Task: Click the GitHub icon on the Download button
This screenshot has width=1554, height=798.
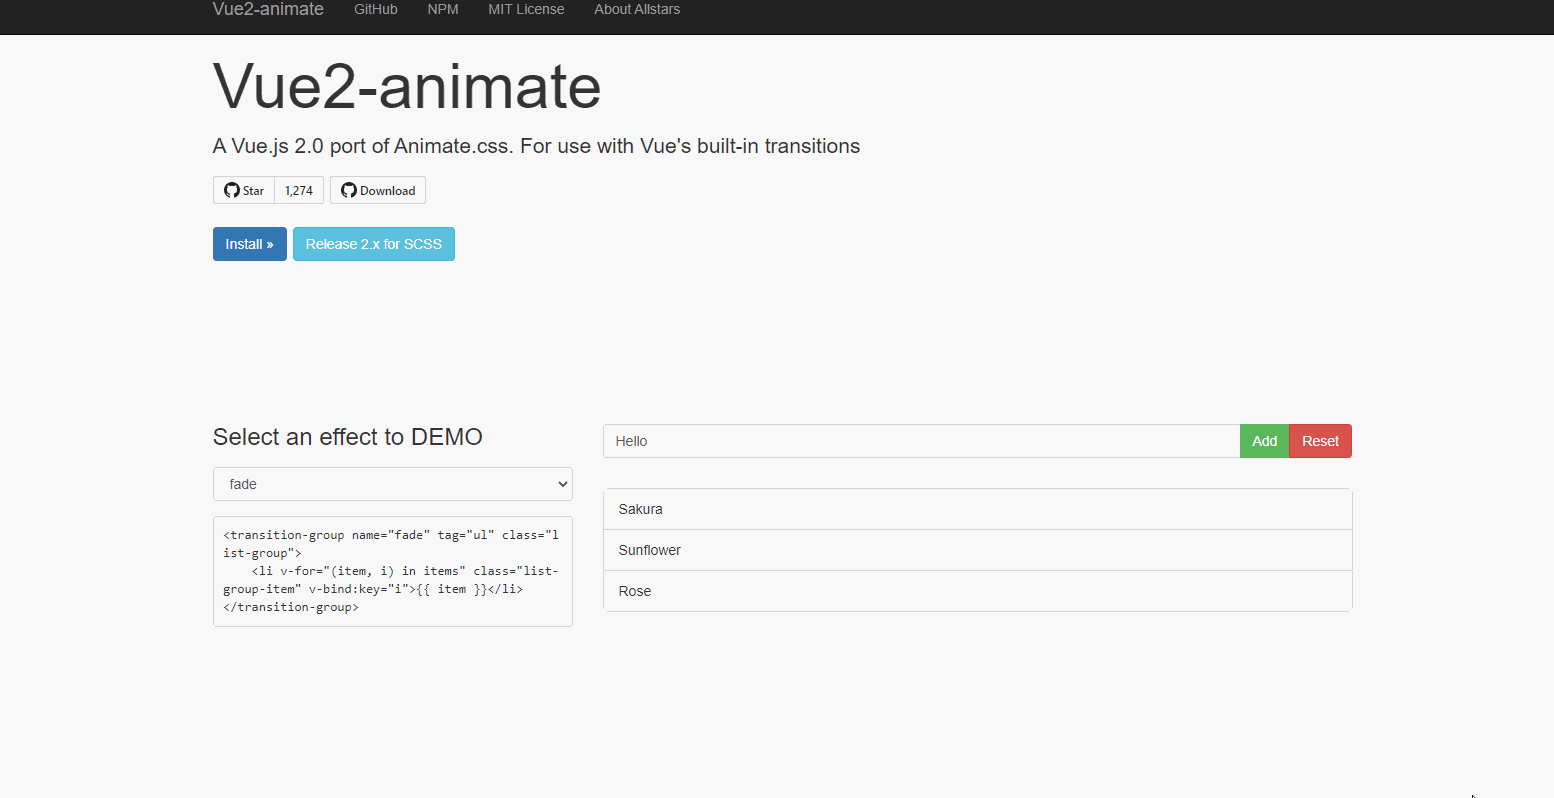Action: click(348, 190)
